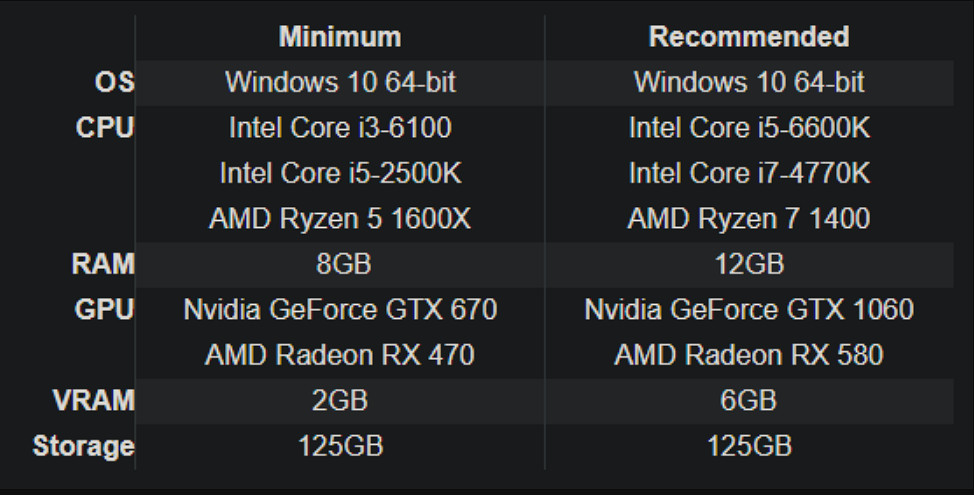974x495 pixels.
Task: Click the CPU row label
Action: (x=105, y=128)
